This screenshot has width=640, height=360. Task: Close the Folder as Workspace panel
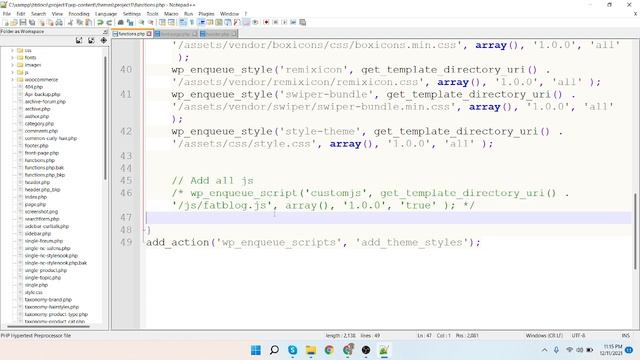point(106,31)
